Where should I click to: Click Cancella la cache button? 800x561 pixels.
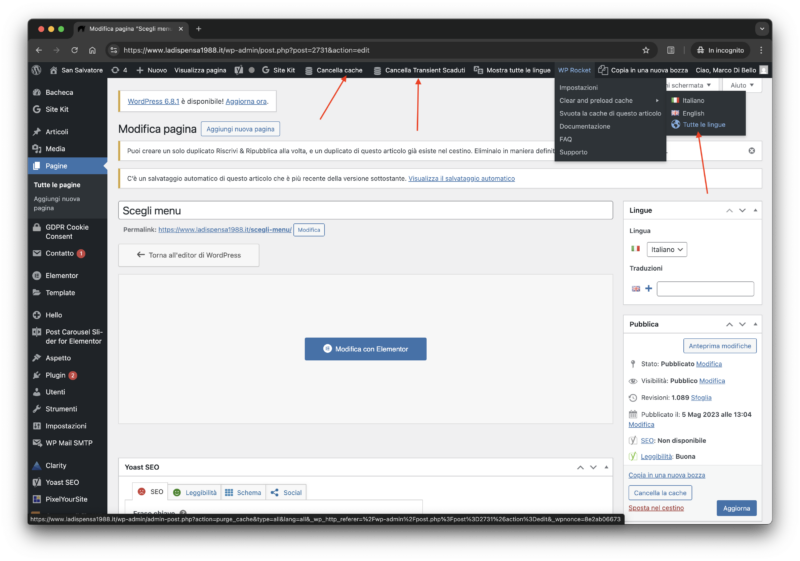(660, 493)
